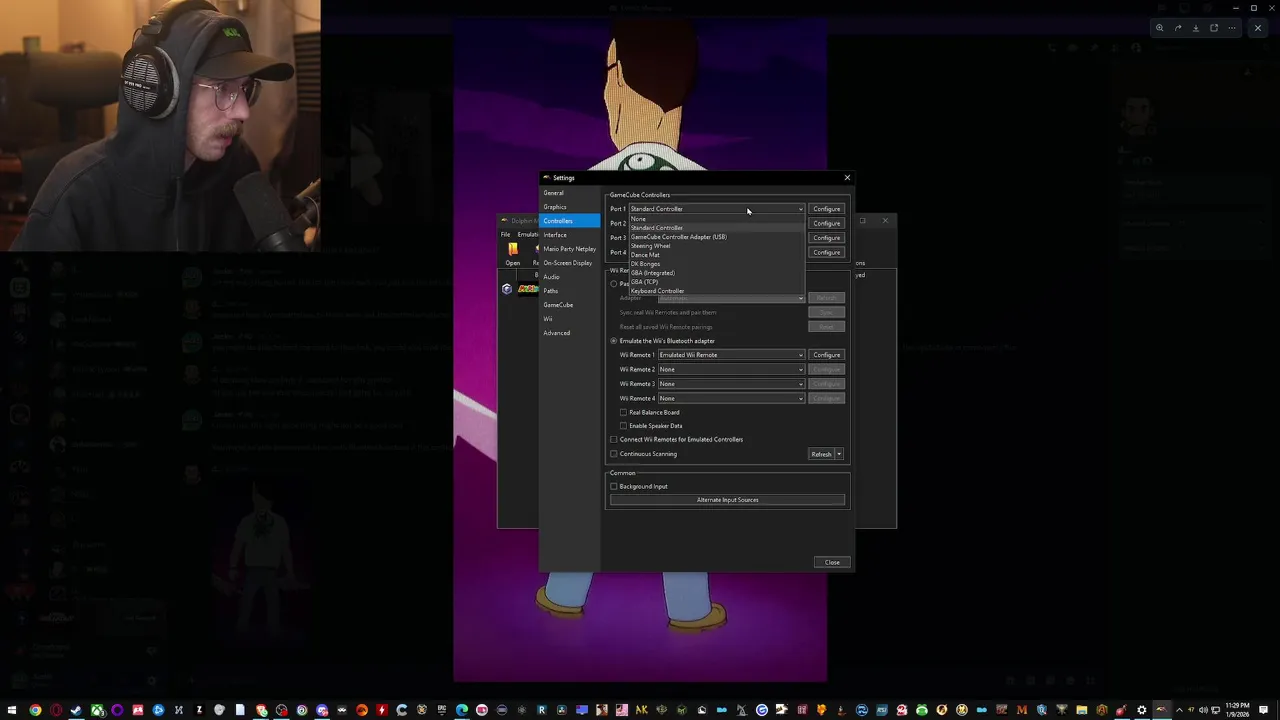Collapse the Port 1 controller dropdown
This screenshot has width=1280, height=720.
(x=716, y=209)
